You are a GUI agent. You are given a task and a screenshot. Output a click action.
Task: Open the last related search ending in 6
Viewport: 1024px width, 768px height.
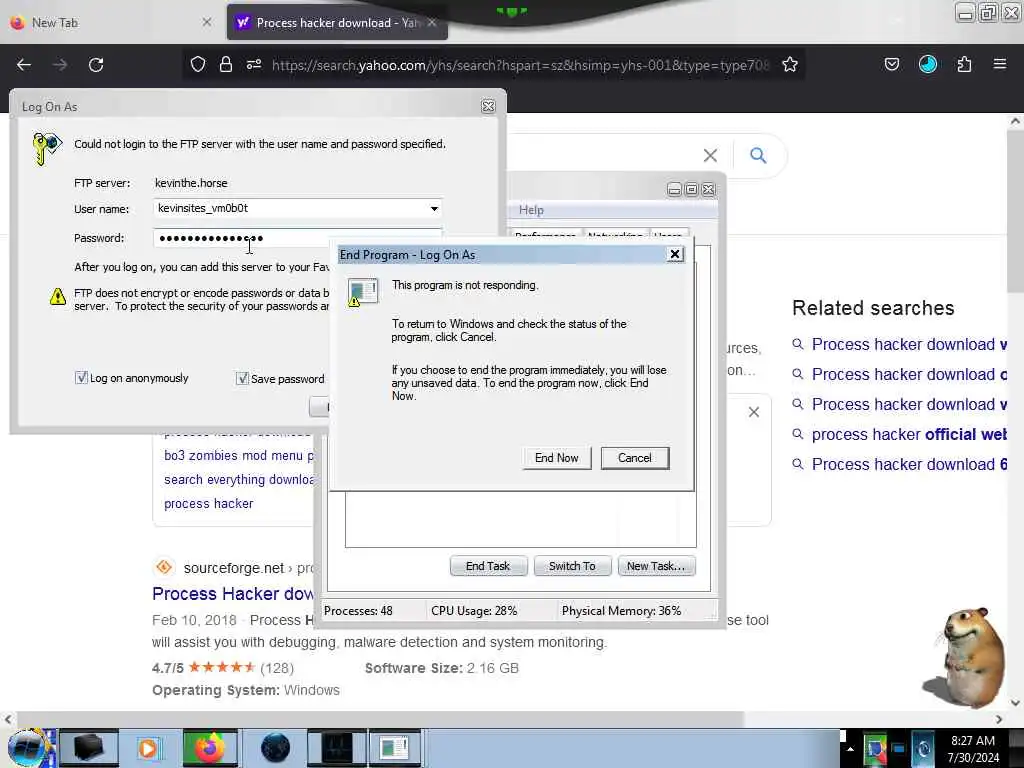[x=908, y=464]
